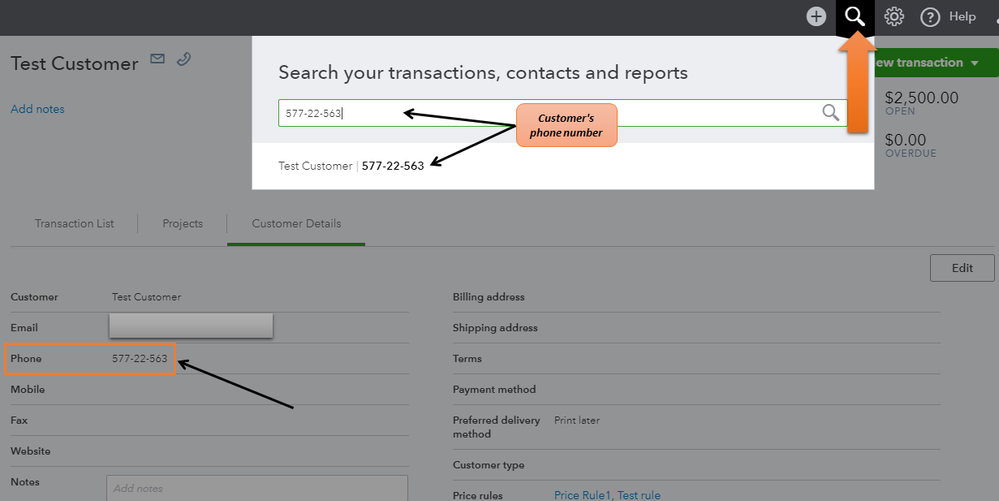Open the Test rule price rule link
Viewport: 999px width, 501px height.
[x=639, y=495]
